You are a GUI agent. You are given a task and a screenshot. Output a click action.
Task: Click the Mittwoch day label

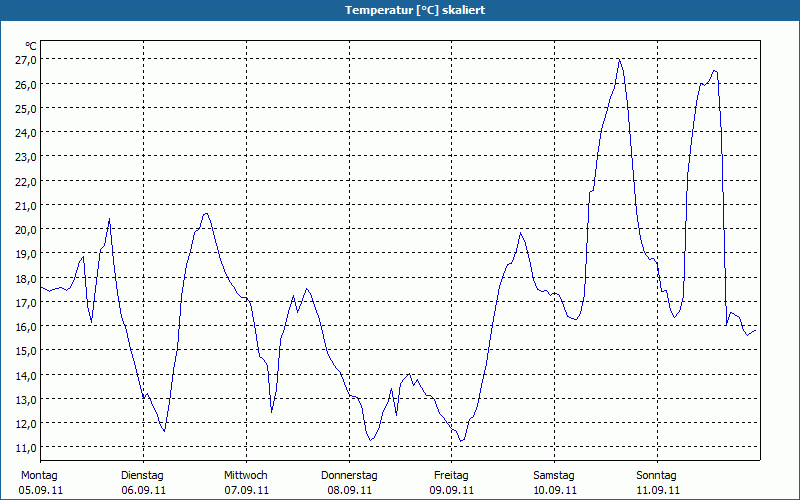tap(246, 476)
